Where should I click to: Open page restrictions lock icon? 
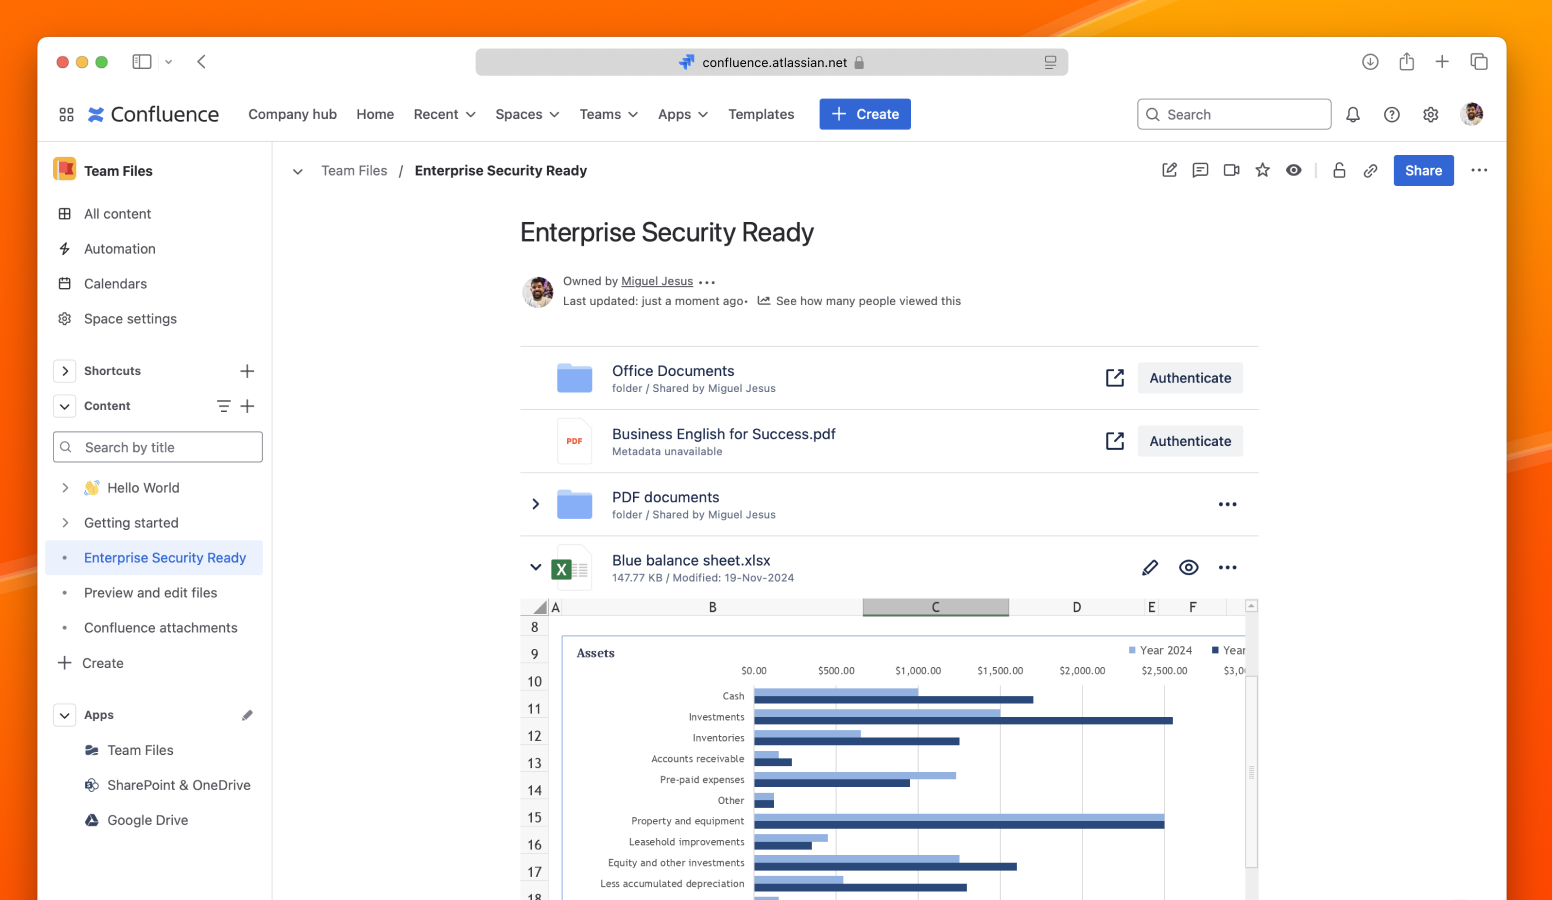(1339, 170)
